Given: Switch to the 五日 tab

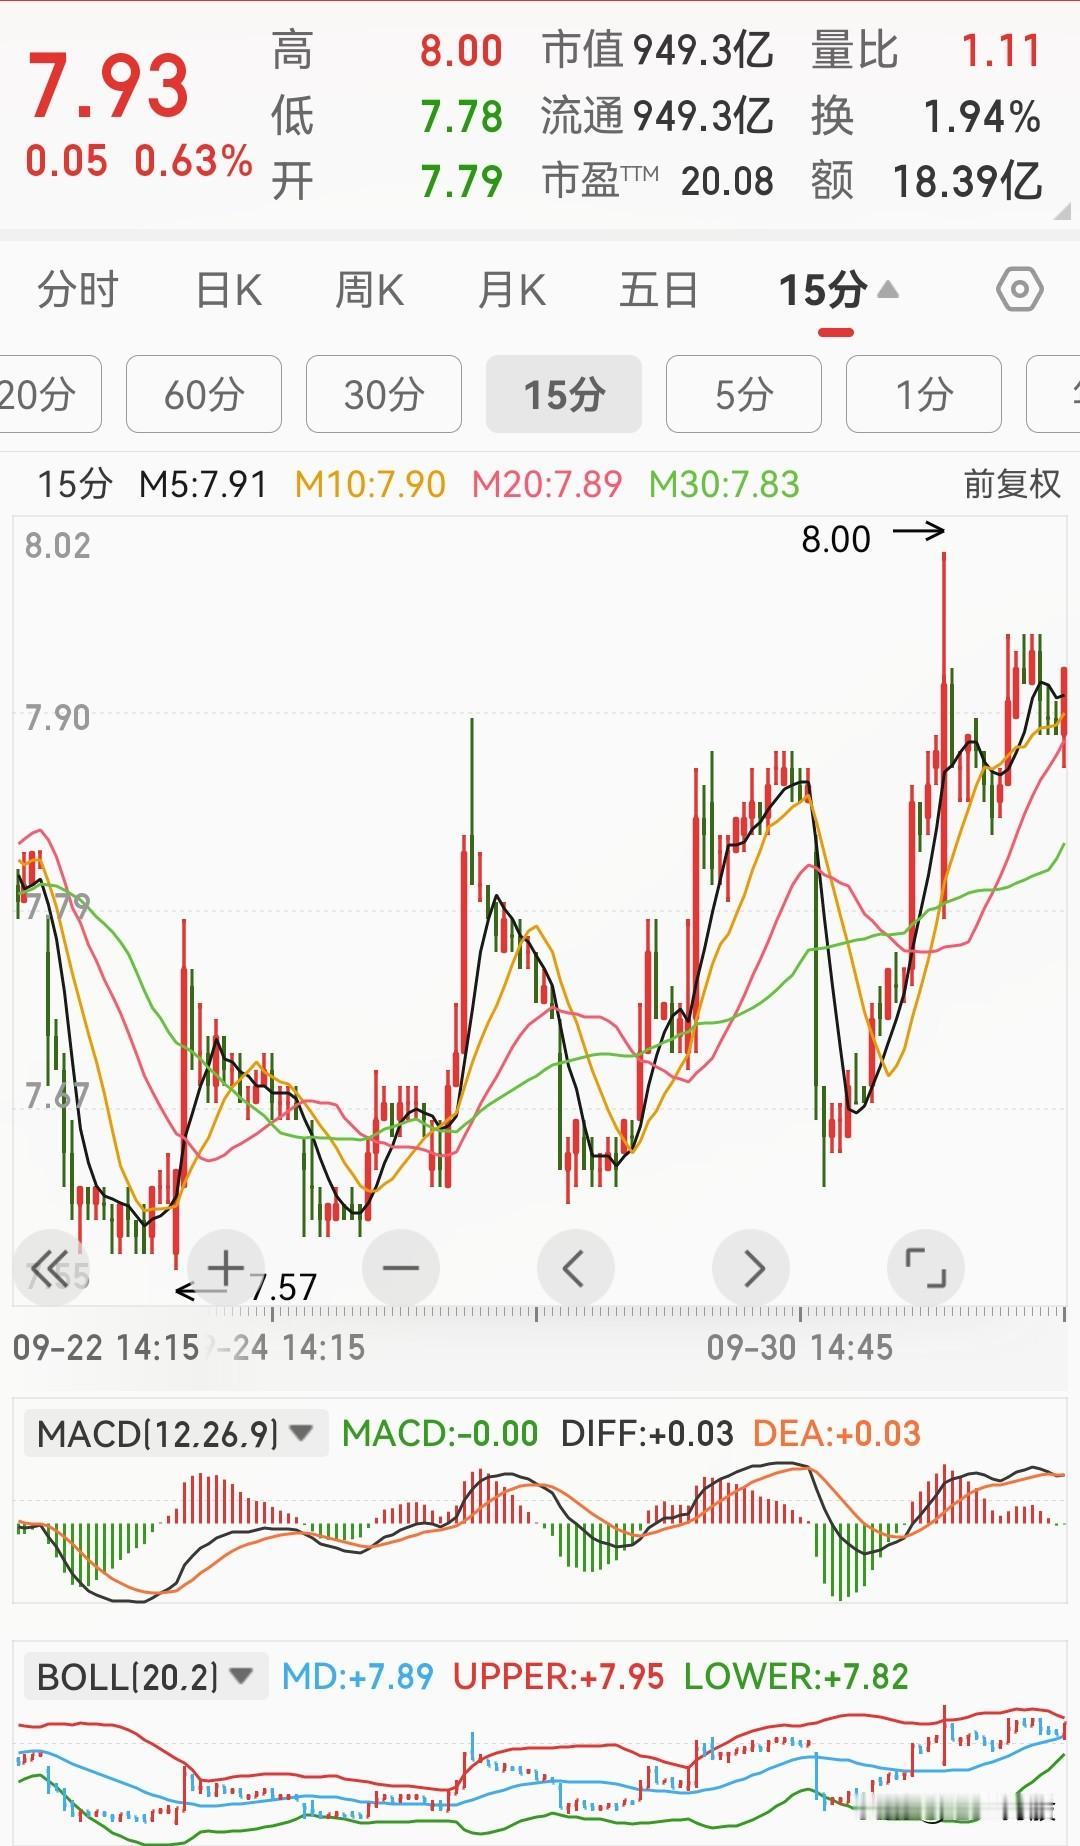Looking at the screenshot, I should [x=658, y=290].
